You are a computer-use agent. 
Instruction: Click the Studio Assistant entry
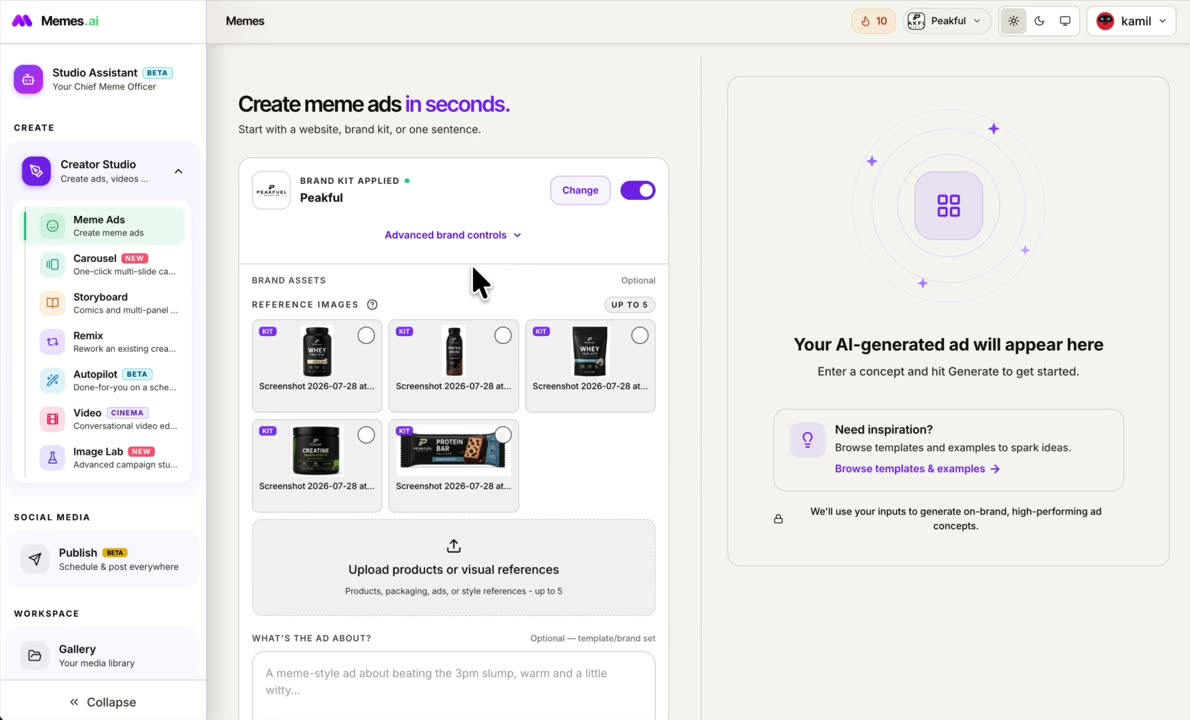point(102,79)
